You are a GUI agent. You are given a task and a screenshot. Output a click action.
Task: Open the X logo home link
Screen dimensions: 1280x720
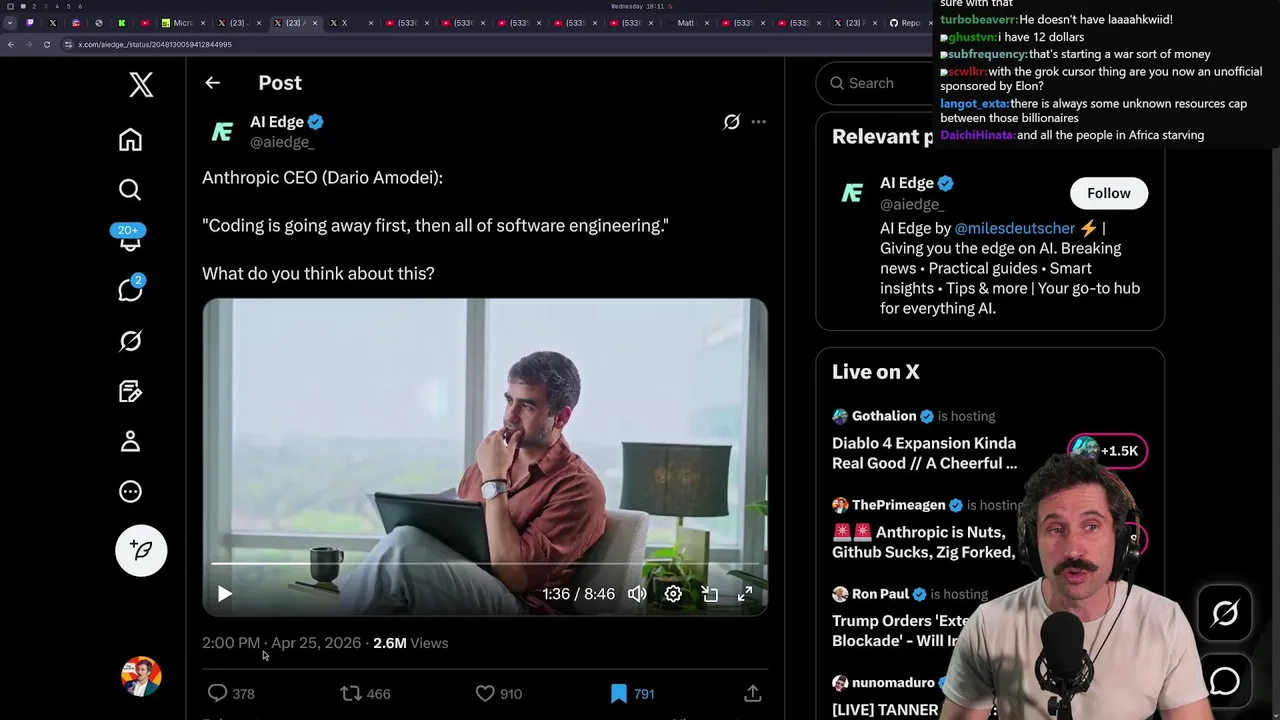click(141, 85)
